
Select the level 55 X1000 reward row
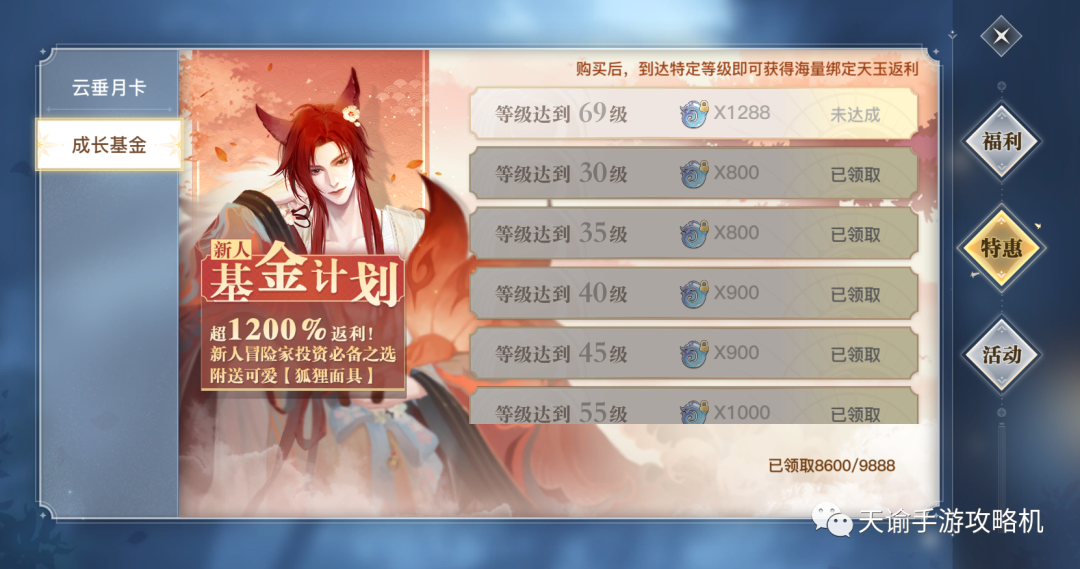tap(694, 406)
